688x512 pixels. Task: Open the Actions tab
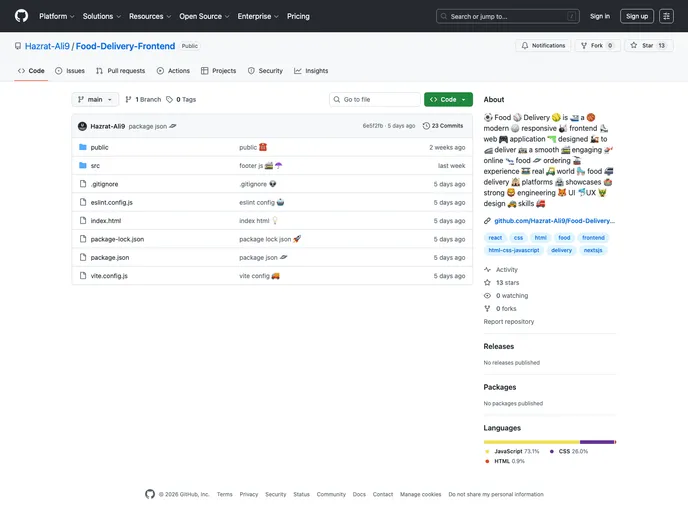click(x=174, y=71)
